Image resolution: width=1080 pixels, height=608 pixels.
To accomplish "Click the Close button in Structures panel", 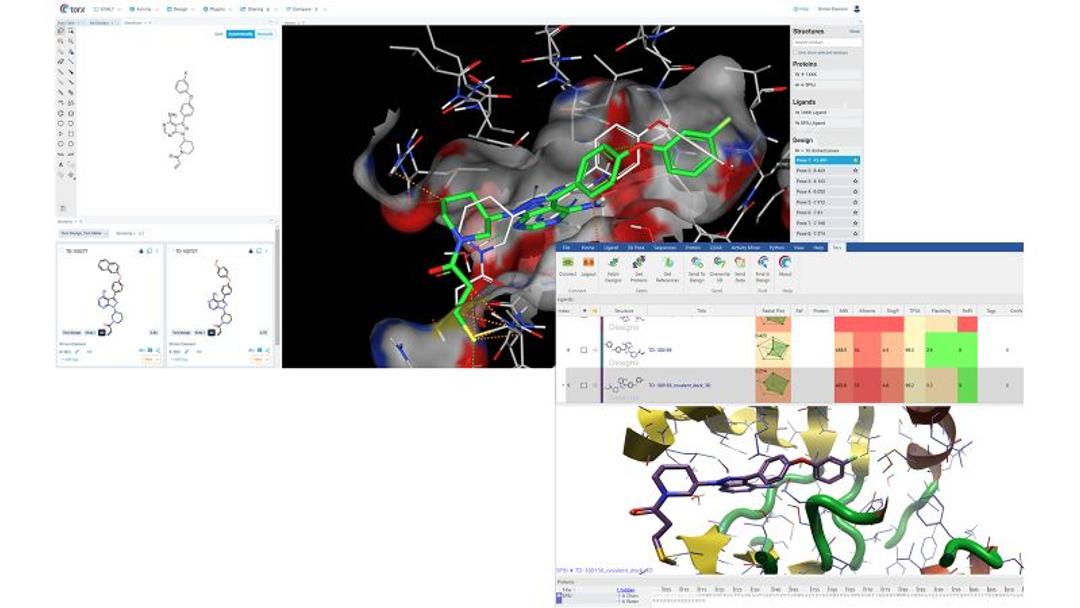I will (x=854, y=32).
